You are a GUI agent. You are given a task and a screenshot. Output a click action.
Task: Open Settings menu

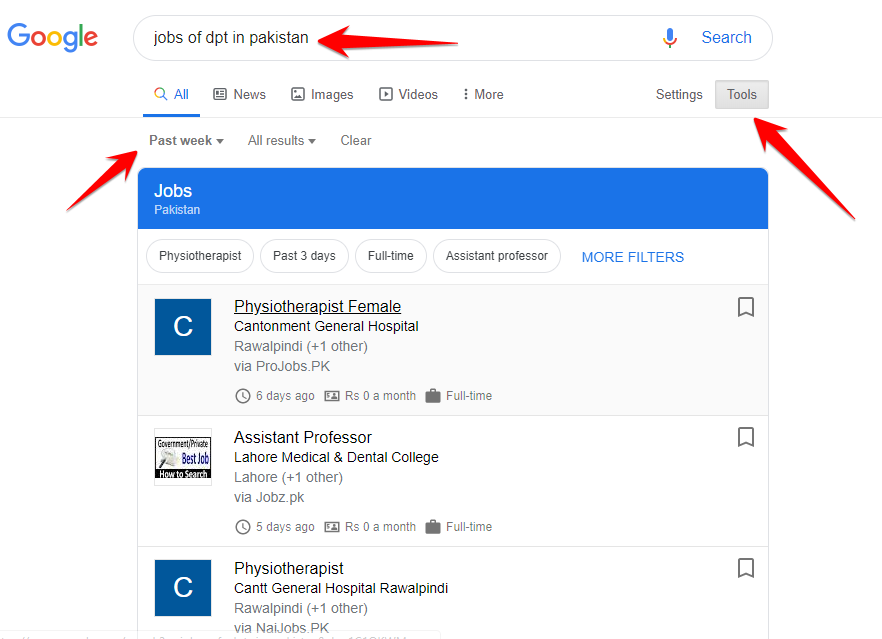679,94
